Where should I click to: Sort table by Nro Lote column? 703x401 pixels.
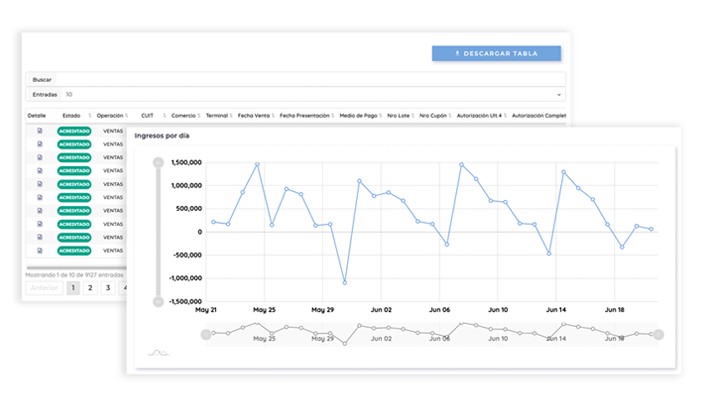pyautogui.click(x=401, y=116)
